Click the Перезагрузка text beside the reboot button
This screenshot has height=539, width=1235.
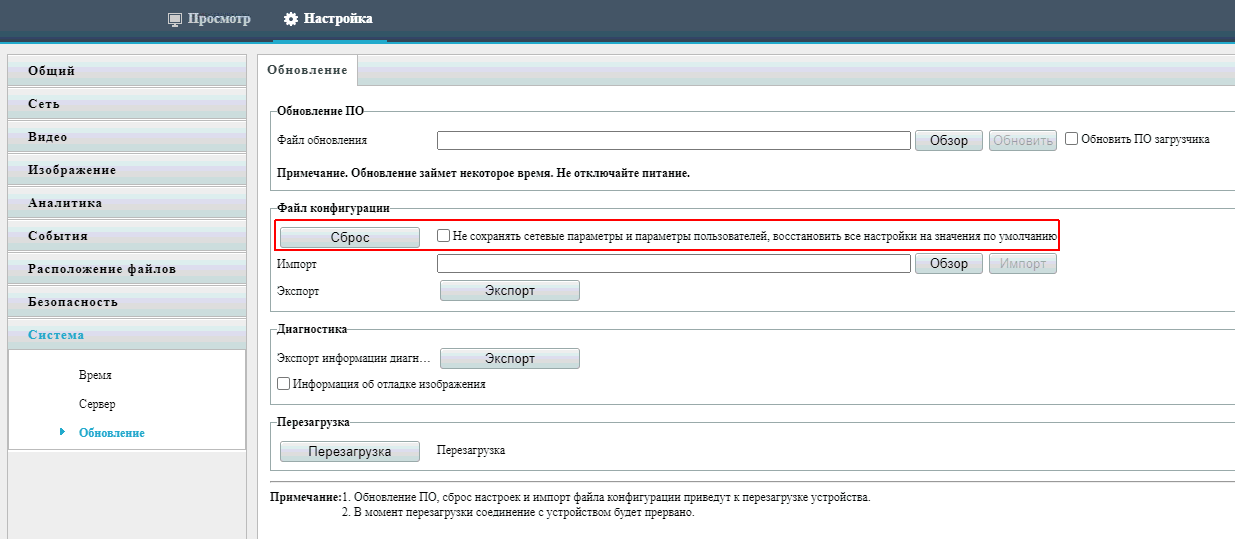pos(471,451)
